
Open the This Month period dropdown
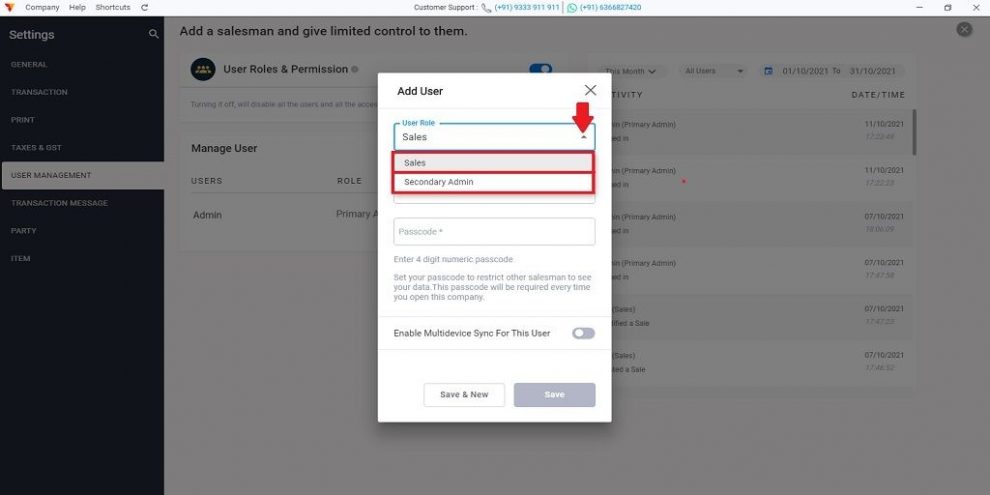tap(630, 71)
